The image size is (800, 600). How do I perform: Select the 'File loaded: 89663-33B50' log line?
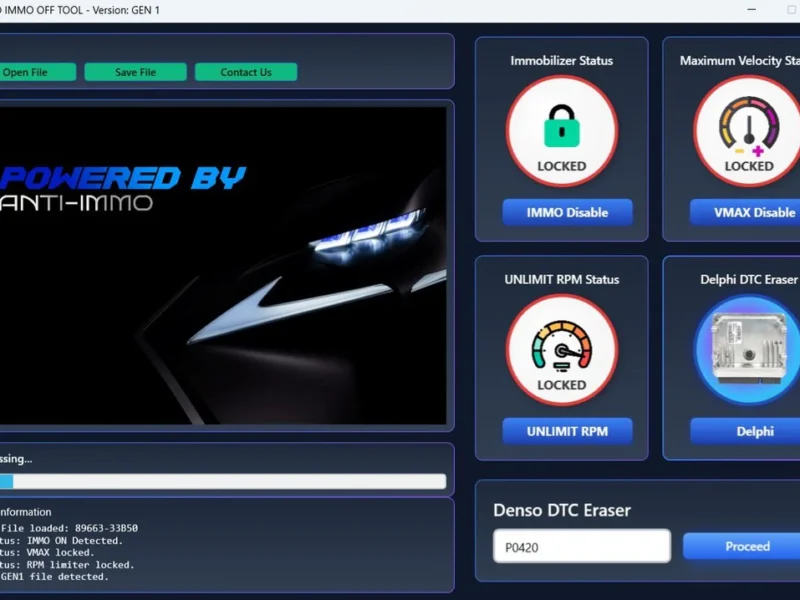(x=70, y=528)
